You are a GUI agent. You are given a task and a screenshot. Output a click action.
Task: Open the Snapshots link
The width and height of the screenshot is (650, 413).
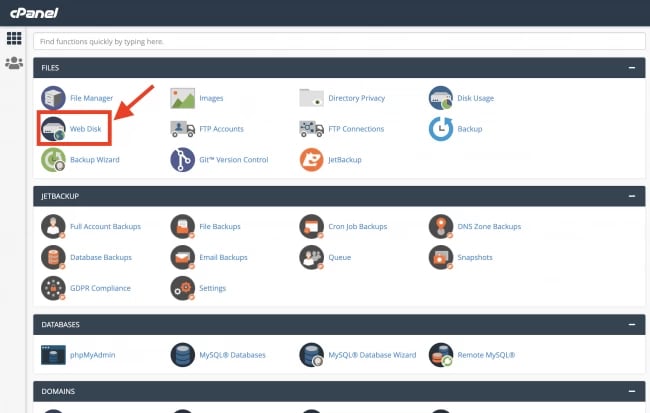(475, 257)
